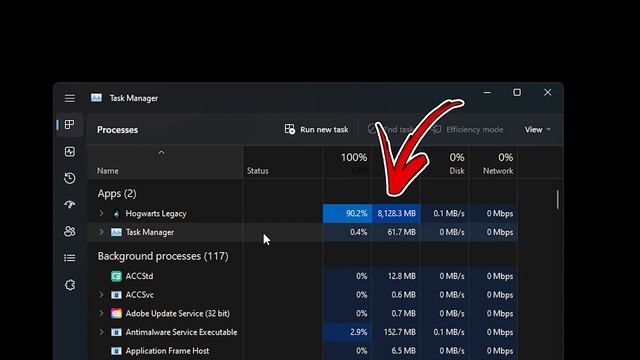The width and height of the screenshot is (640, 360).
Task: Expand the Adobe Update Service group
Action: pos(101,313)
